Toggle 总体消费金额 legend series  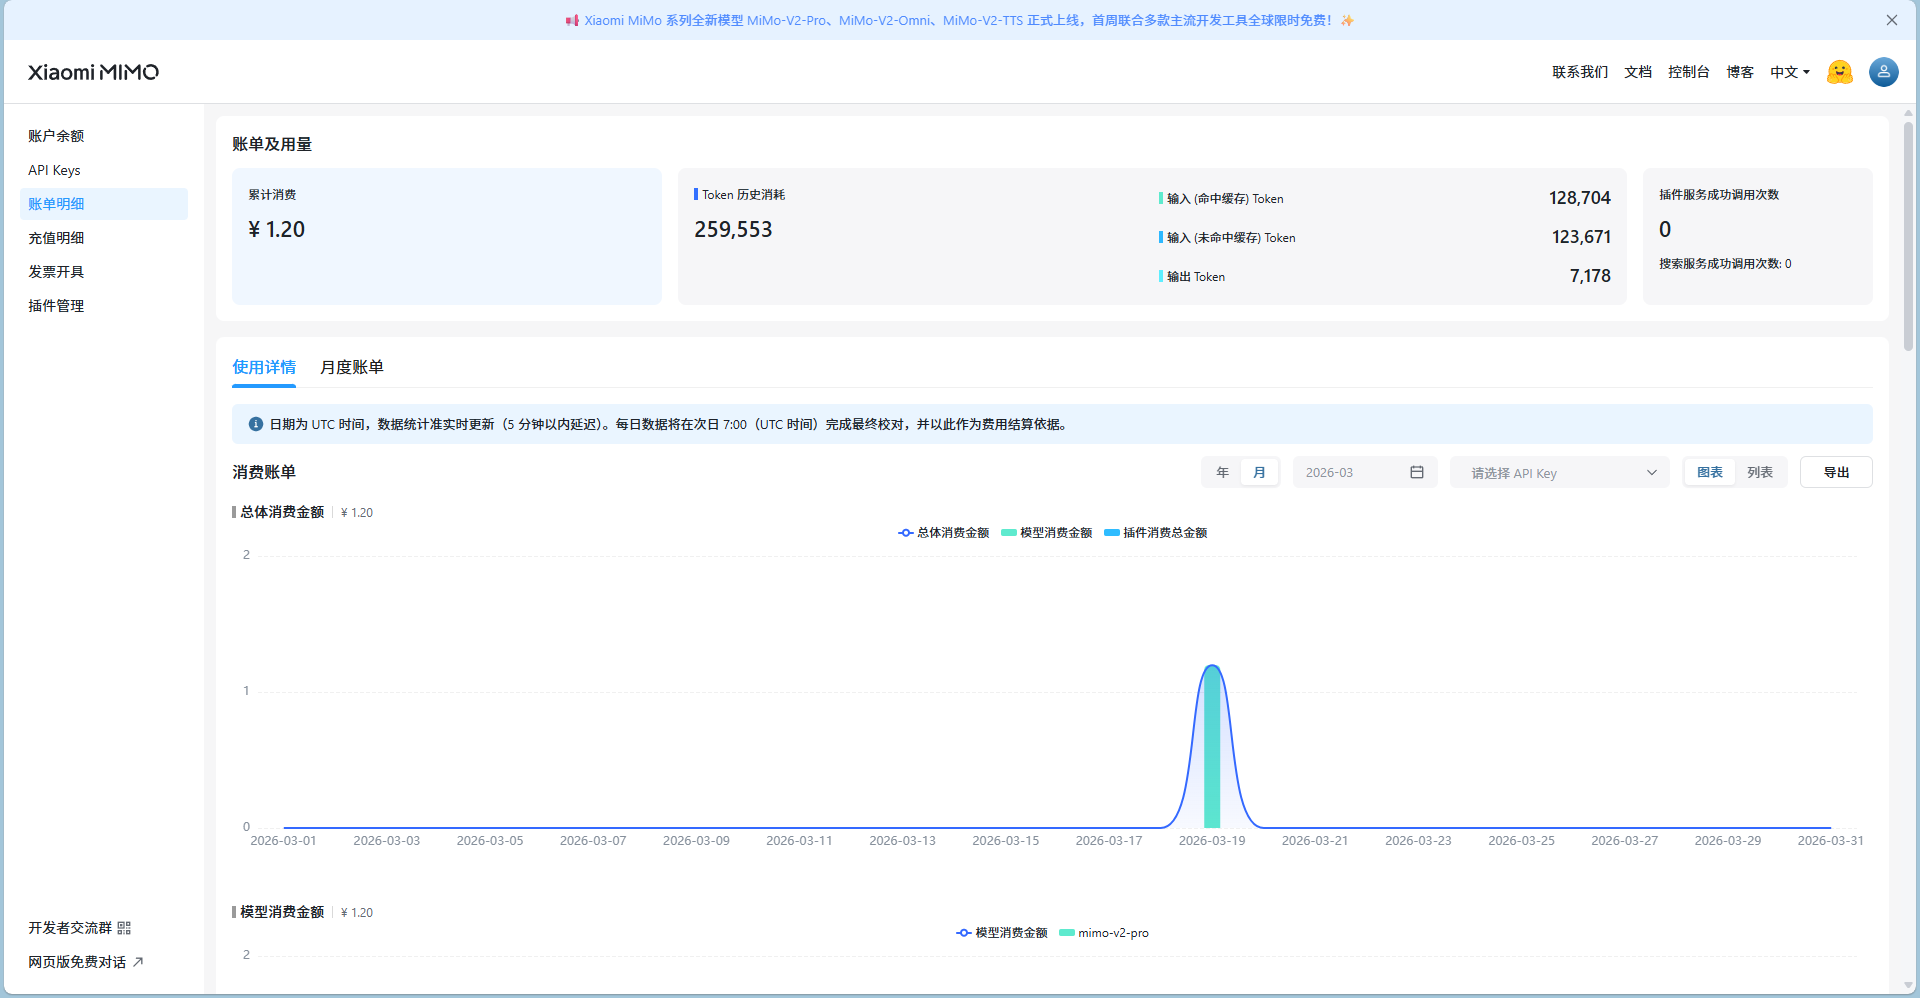pos(944,533)
